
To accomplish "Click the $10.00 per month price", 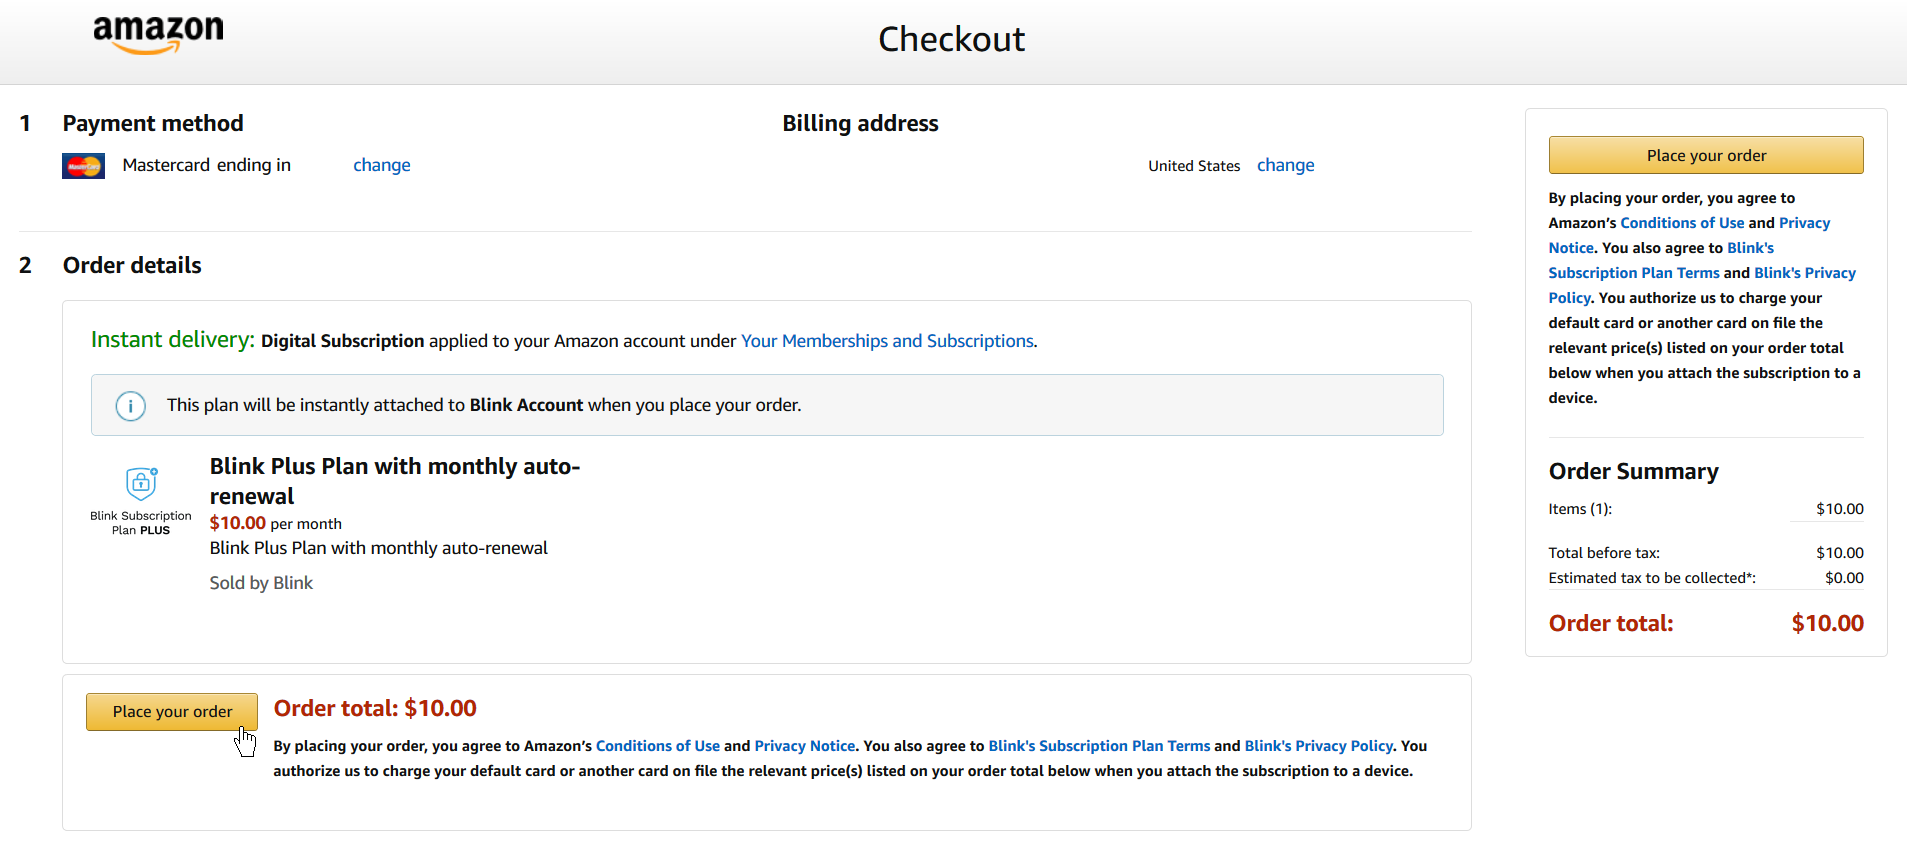I will coord(276,523).
